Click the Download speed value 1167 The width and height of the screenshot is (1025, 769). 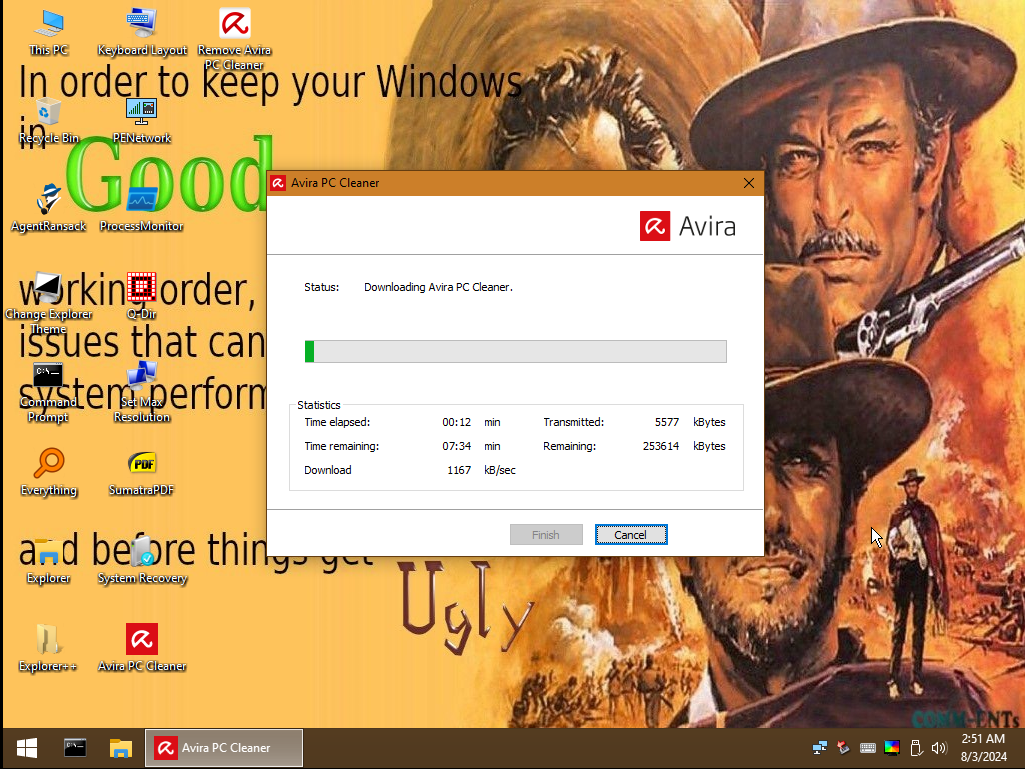click(x=459, y=470)
